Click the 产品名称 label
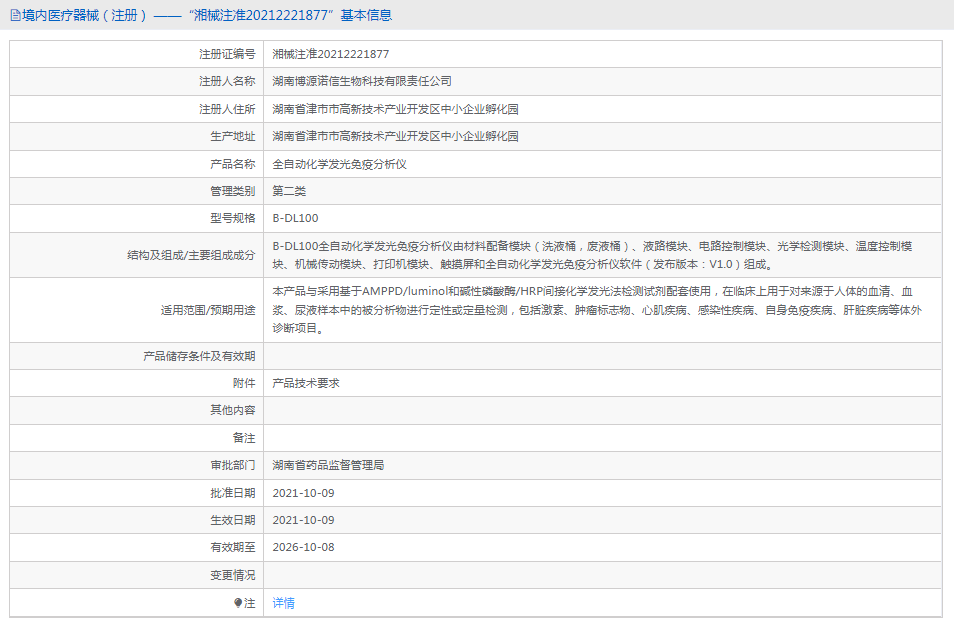Image resolution: width=954 pixels, height=626 pixels. [x=232, y=164]
